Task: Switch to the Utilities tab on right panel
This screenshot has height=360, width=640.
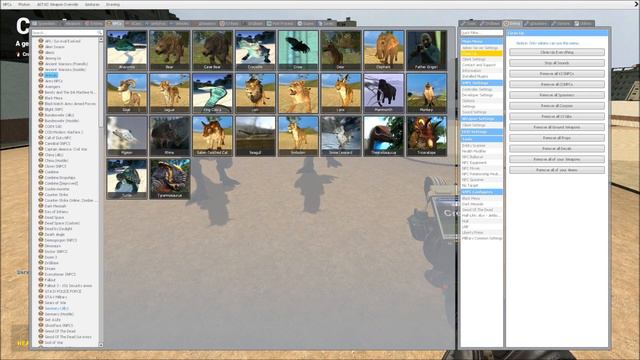Action: click(512, 24)
